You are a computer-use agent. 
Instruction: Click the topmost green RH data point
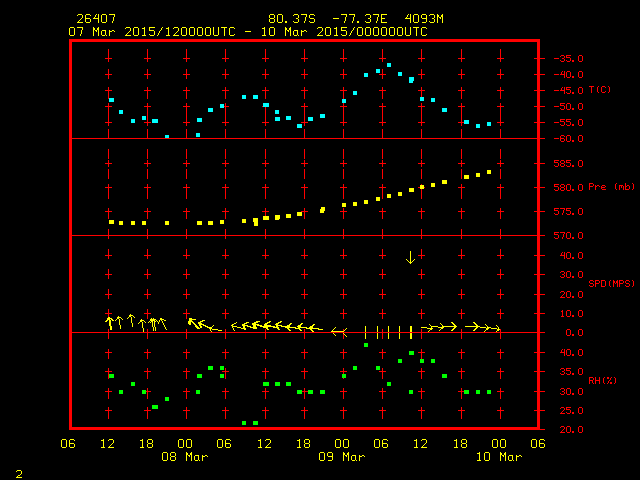(x=366, y=345)
